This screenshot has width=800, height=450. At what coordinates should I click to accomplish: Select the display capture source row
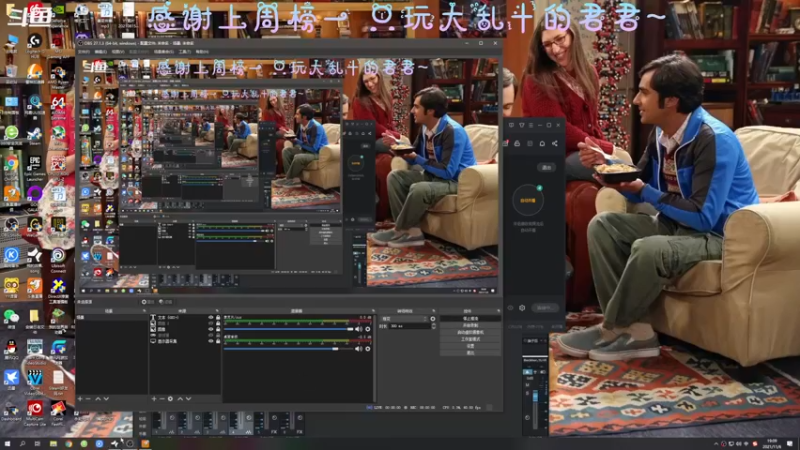[x=185, y=341]
